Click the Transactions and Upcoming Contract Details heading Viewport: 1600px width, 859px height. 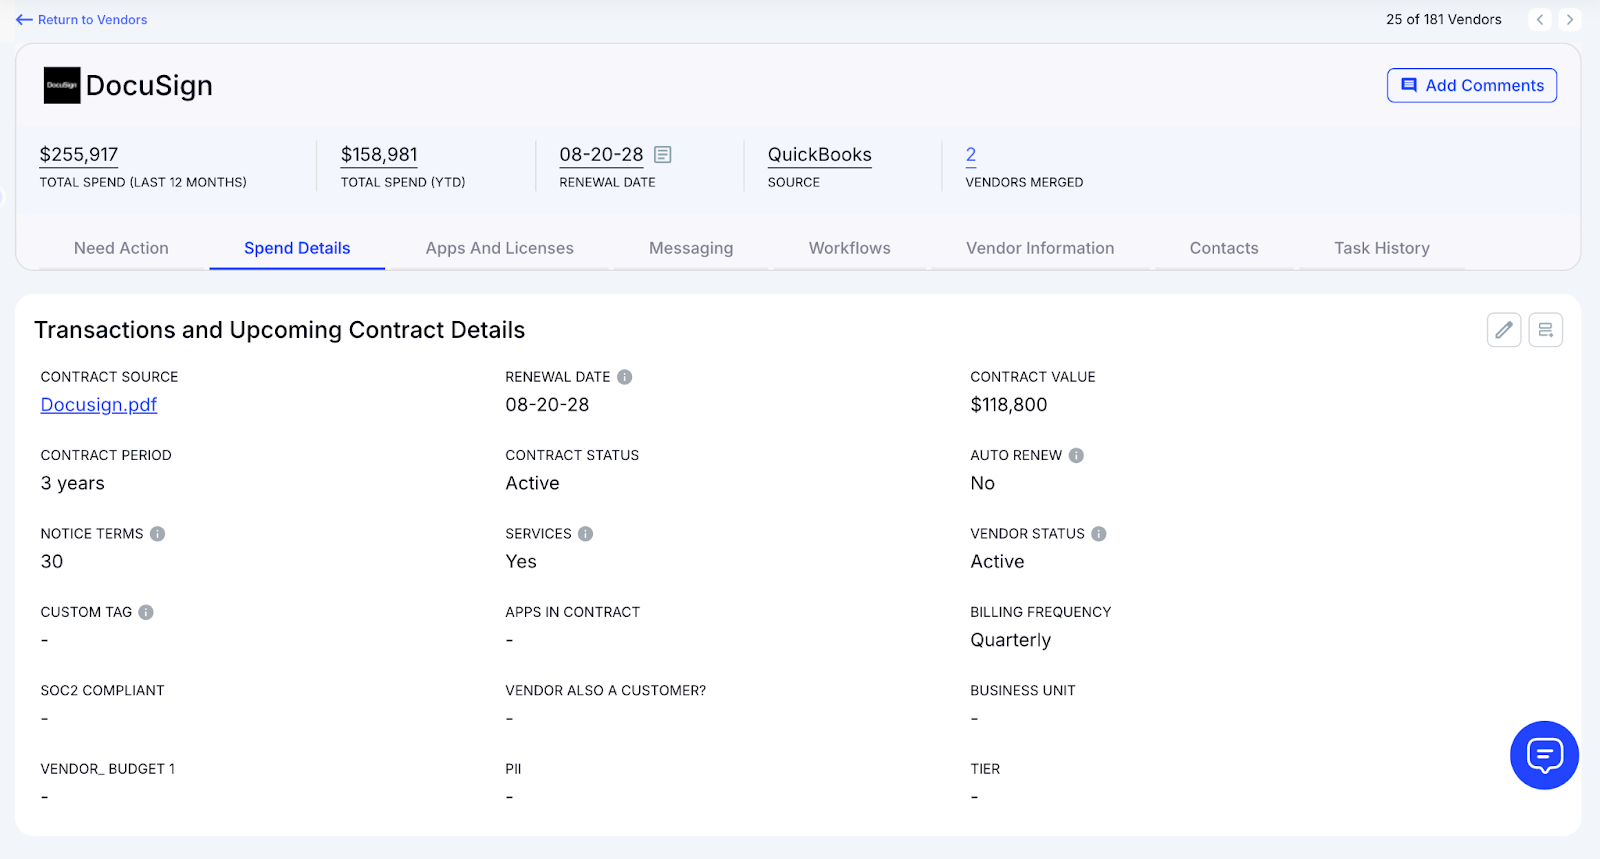pyautogui.click(x=279, y=330)
